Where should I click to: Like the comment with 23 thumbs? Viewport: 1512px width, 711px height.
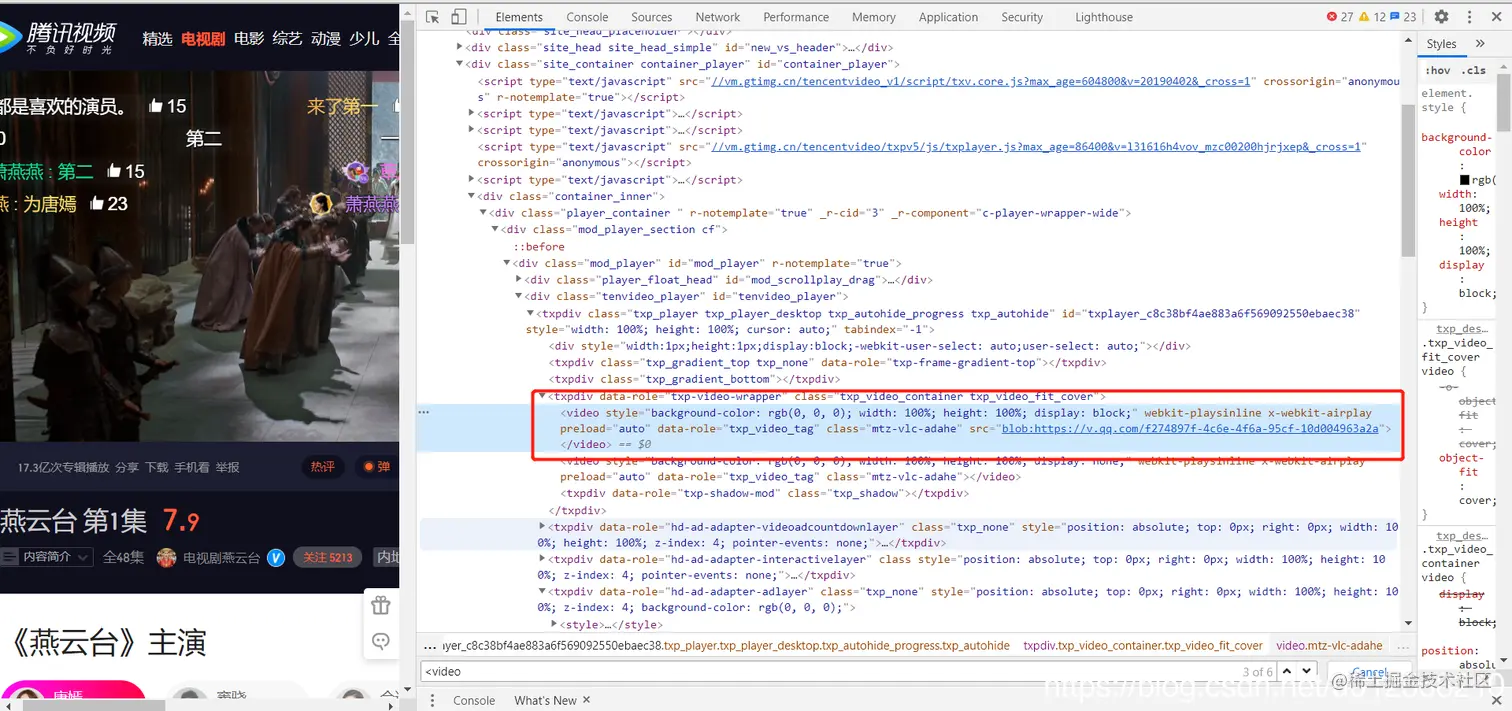pyautogui.click(x=98, y=203)
